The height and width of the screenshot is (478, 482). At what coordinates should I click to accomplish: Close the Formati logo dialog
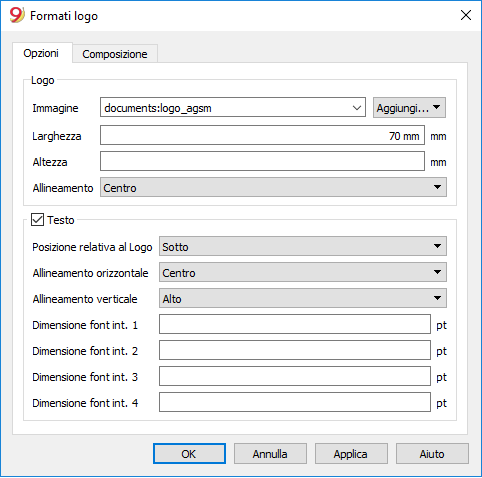(466, 15)
